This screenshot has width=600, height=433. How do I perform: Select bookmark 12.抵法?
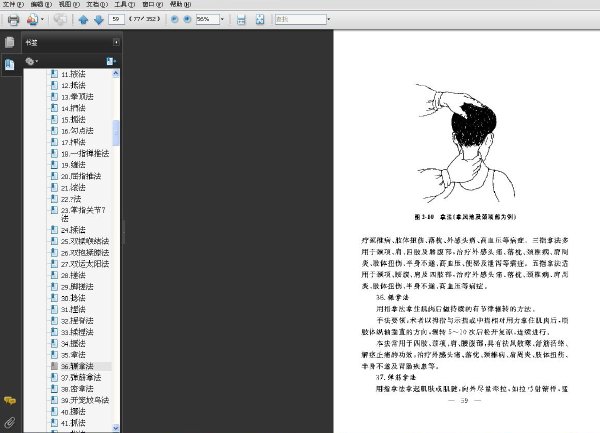[x=73, y=85]
